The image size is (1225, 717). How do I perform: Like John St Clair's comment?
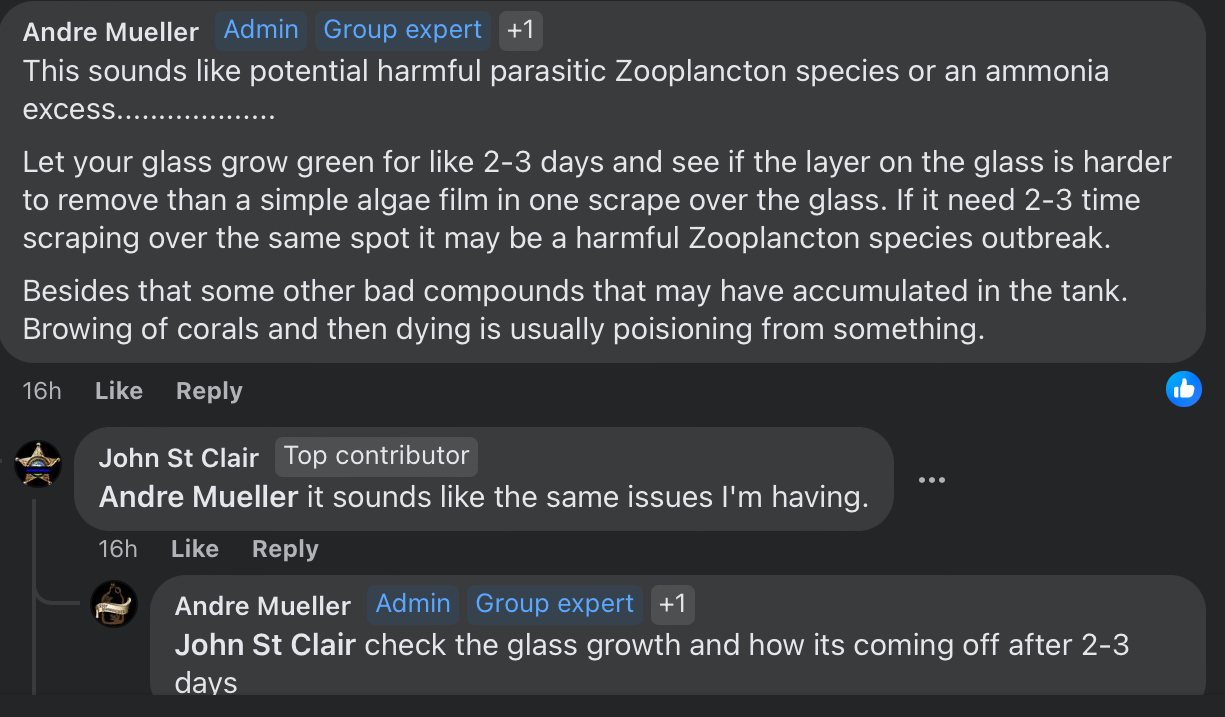pos(195,549)
